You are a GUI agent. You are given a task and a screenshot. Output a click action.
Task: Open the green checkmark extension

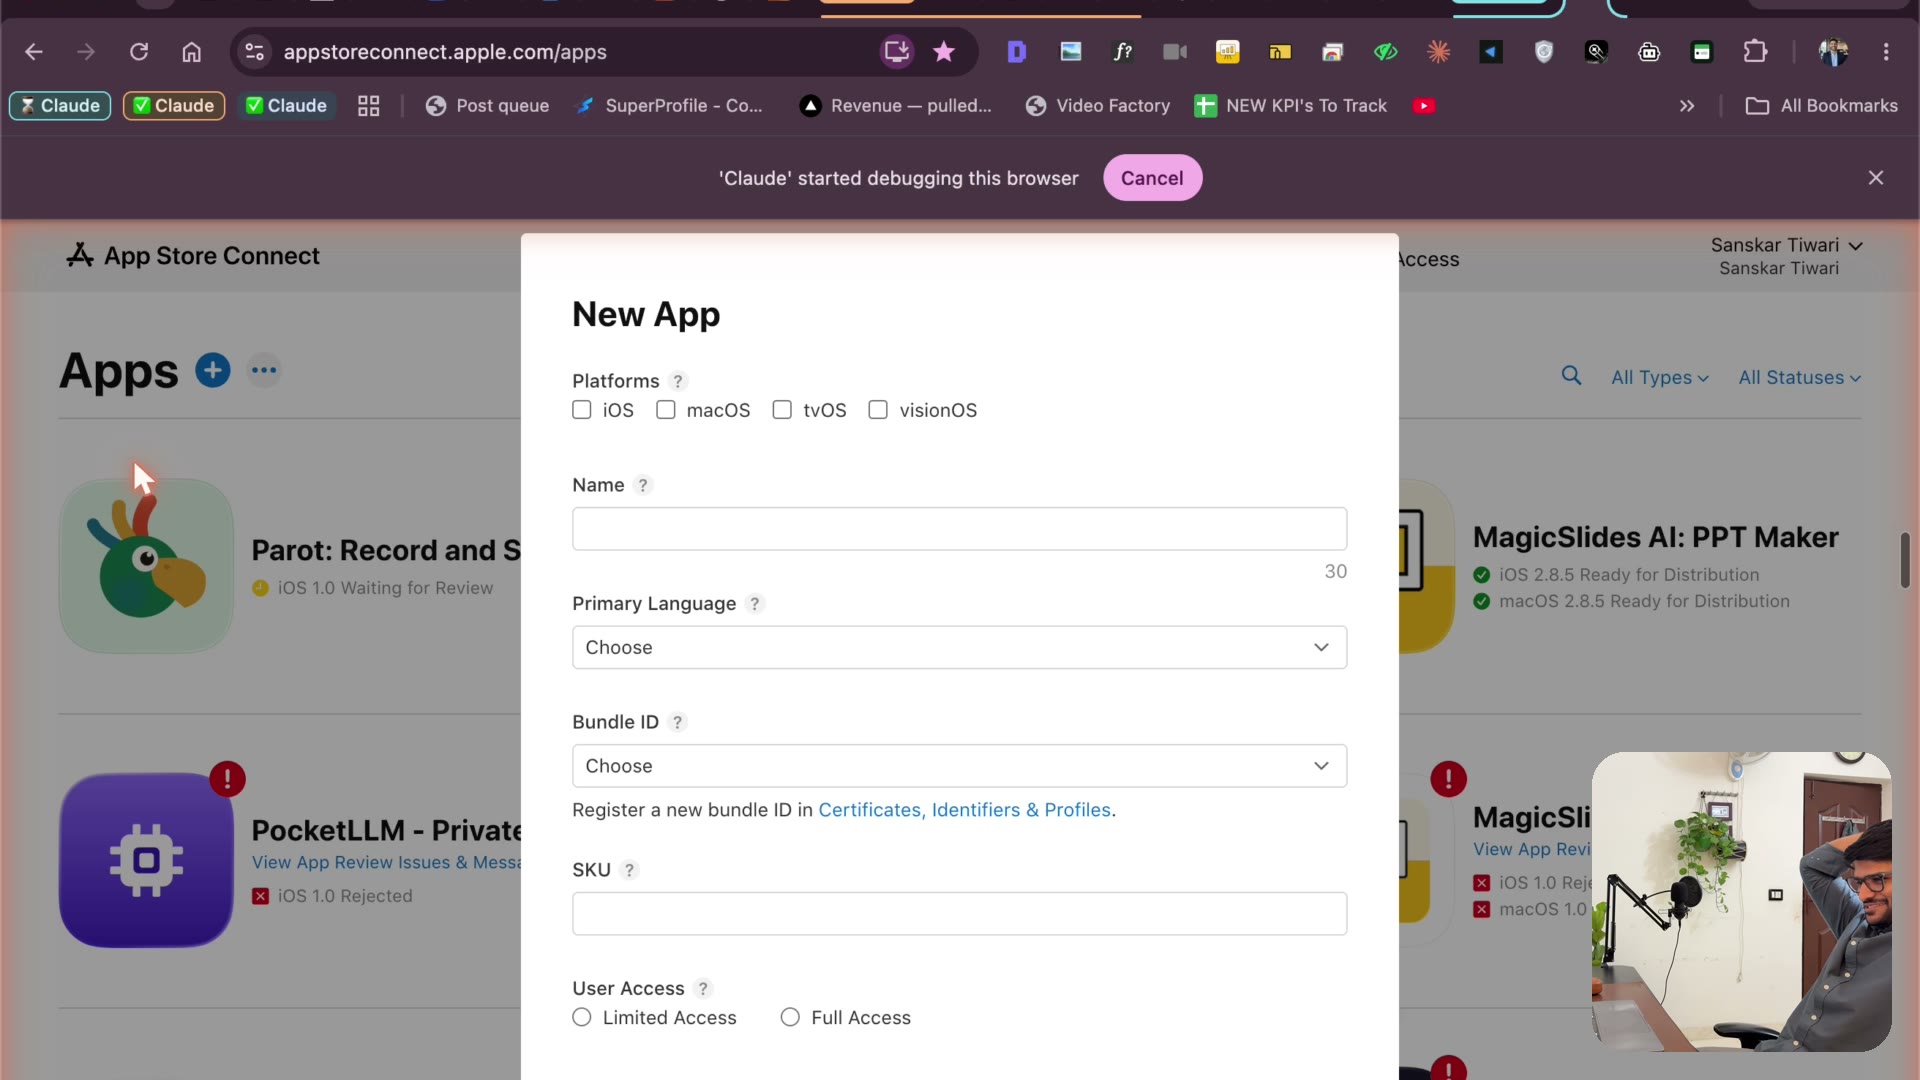tap(1386, 52)
